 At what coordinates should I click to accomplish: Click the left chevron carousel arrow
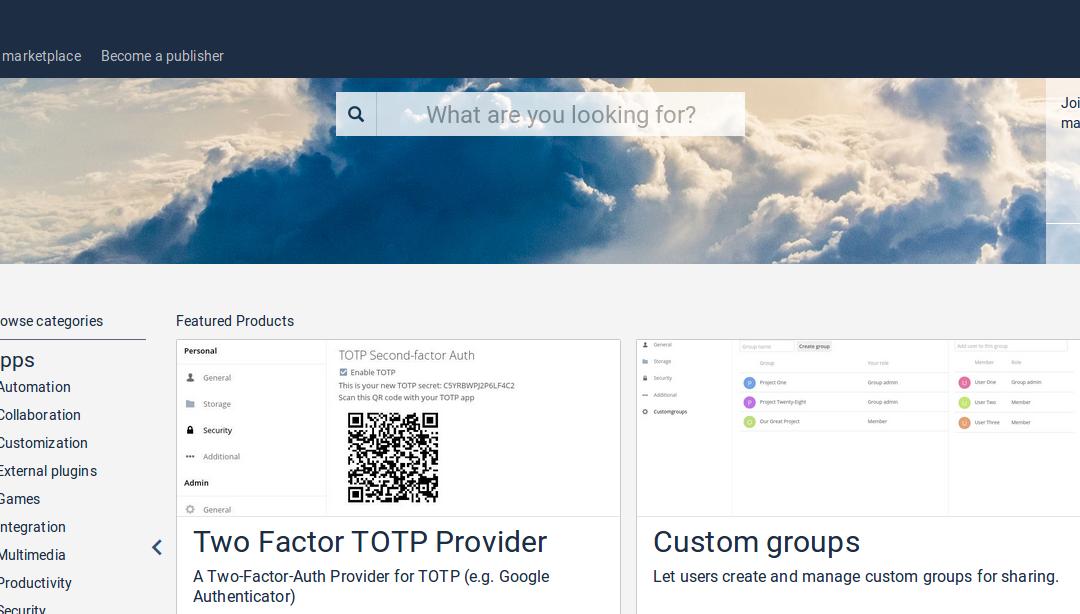click(157, 547)
